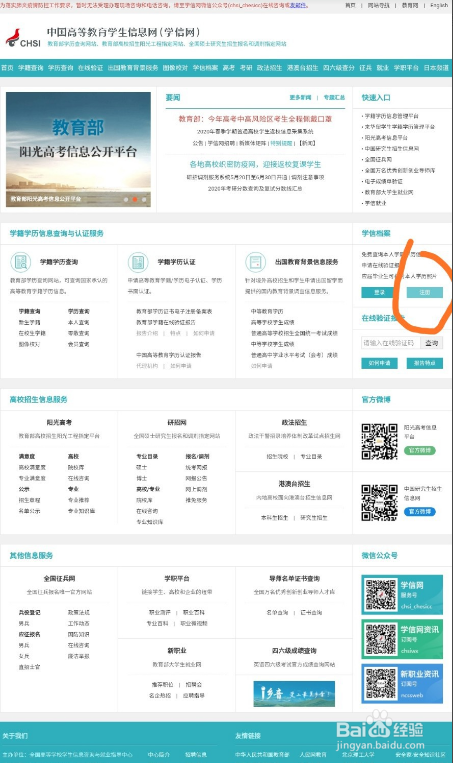Open the 征兵 navigation item

click(x=365, y=68)
